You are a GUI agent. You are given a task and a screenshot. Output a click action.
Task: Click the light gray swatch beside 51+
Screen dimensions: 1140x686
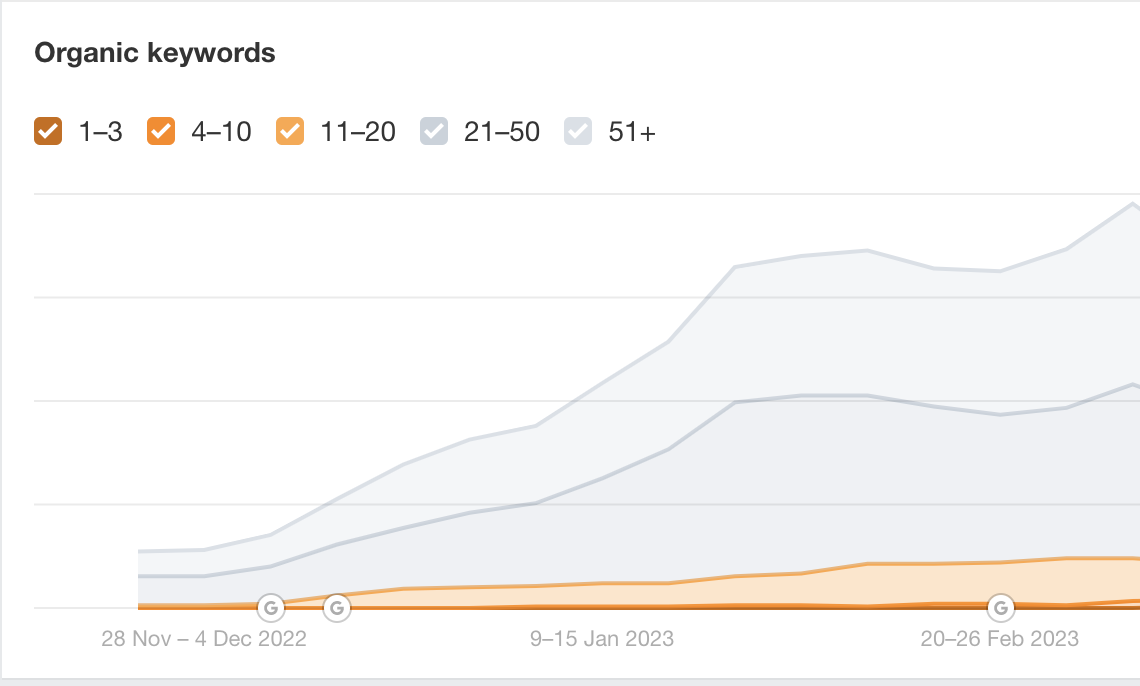[577, 131]
